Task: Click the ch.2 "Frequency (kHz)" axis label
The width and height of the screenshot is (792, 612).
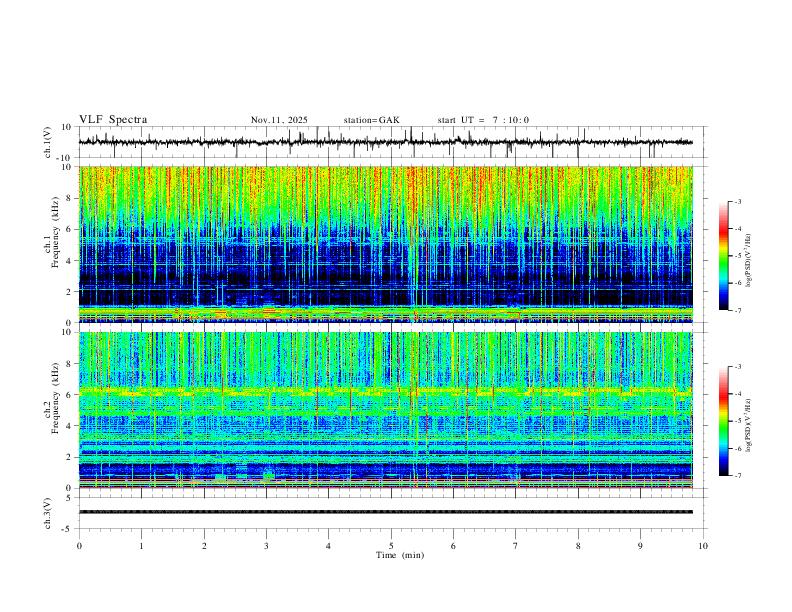Action: 55,398
